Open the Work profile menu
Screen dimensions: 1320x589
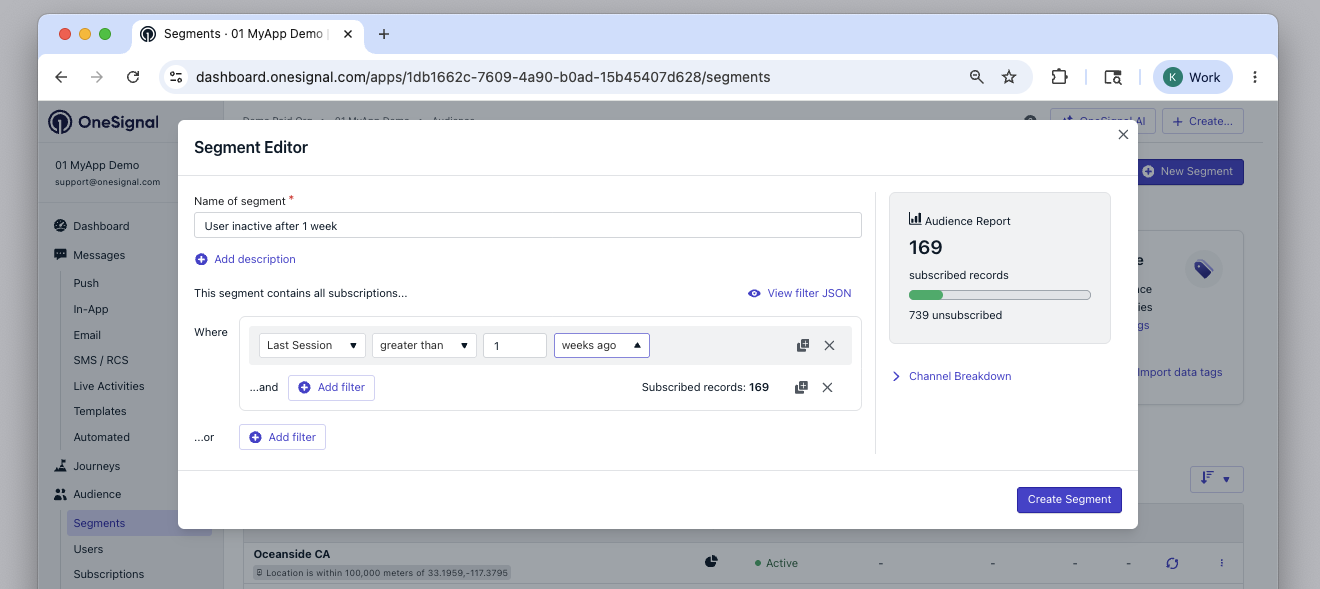pos(1193,77)
